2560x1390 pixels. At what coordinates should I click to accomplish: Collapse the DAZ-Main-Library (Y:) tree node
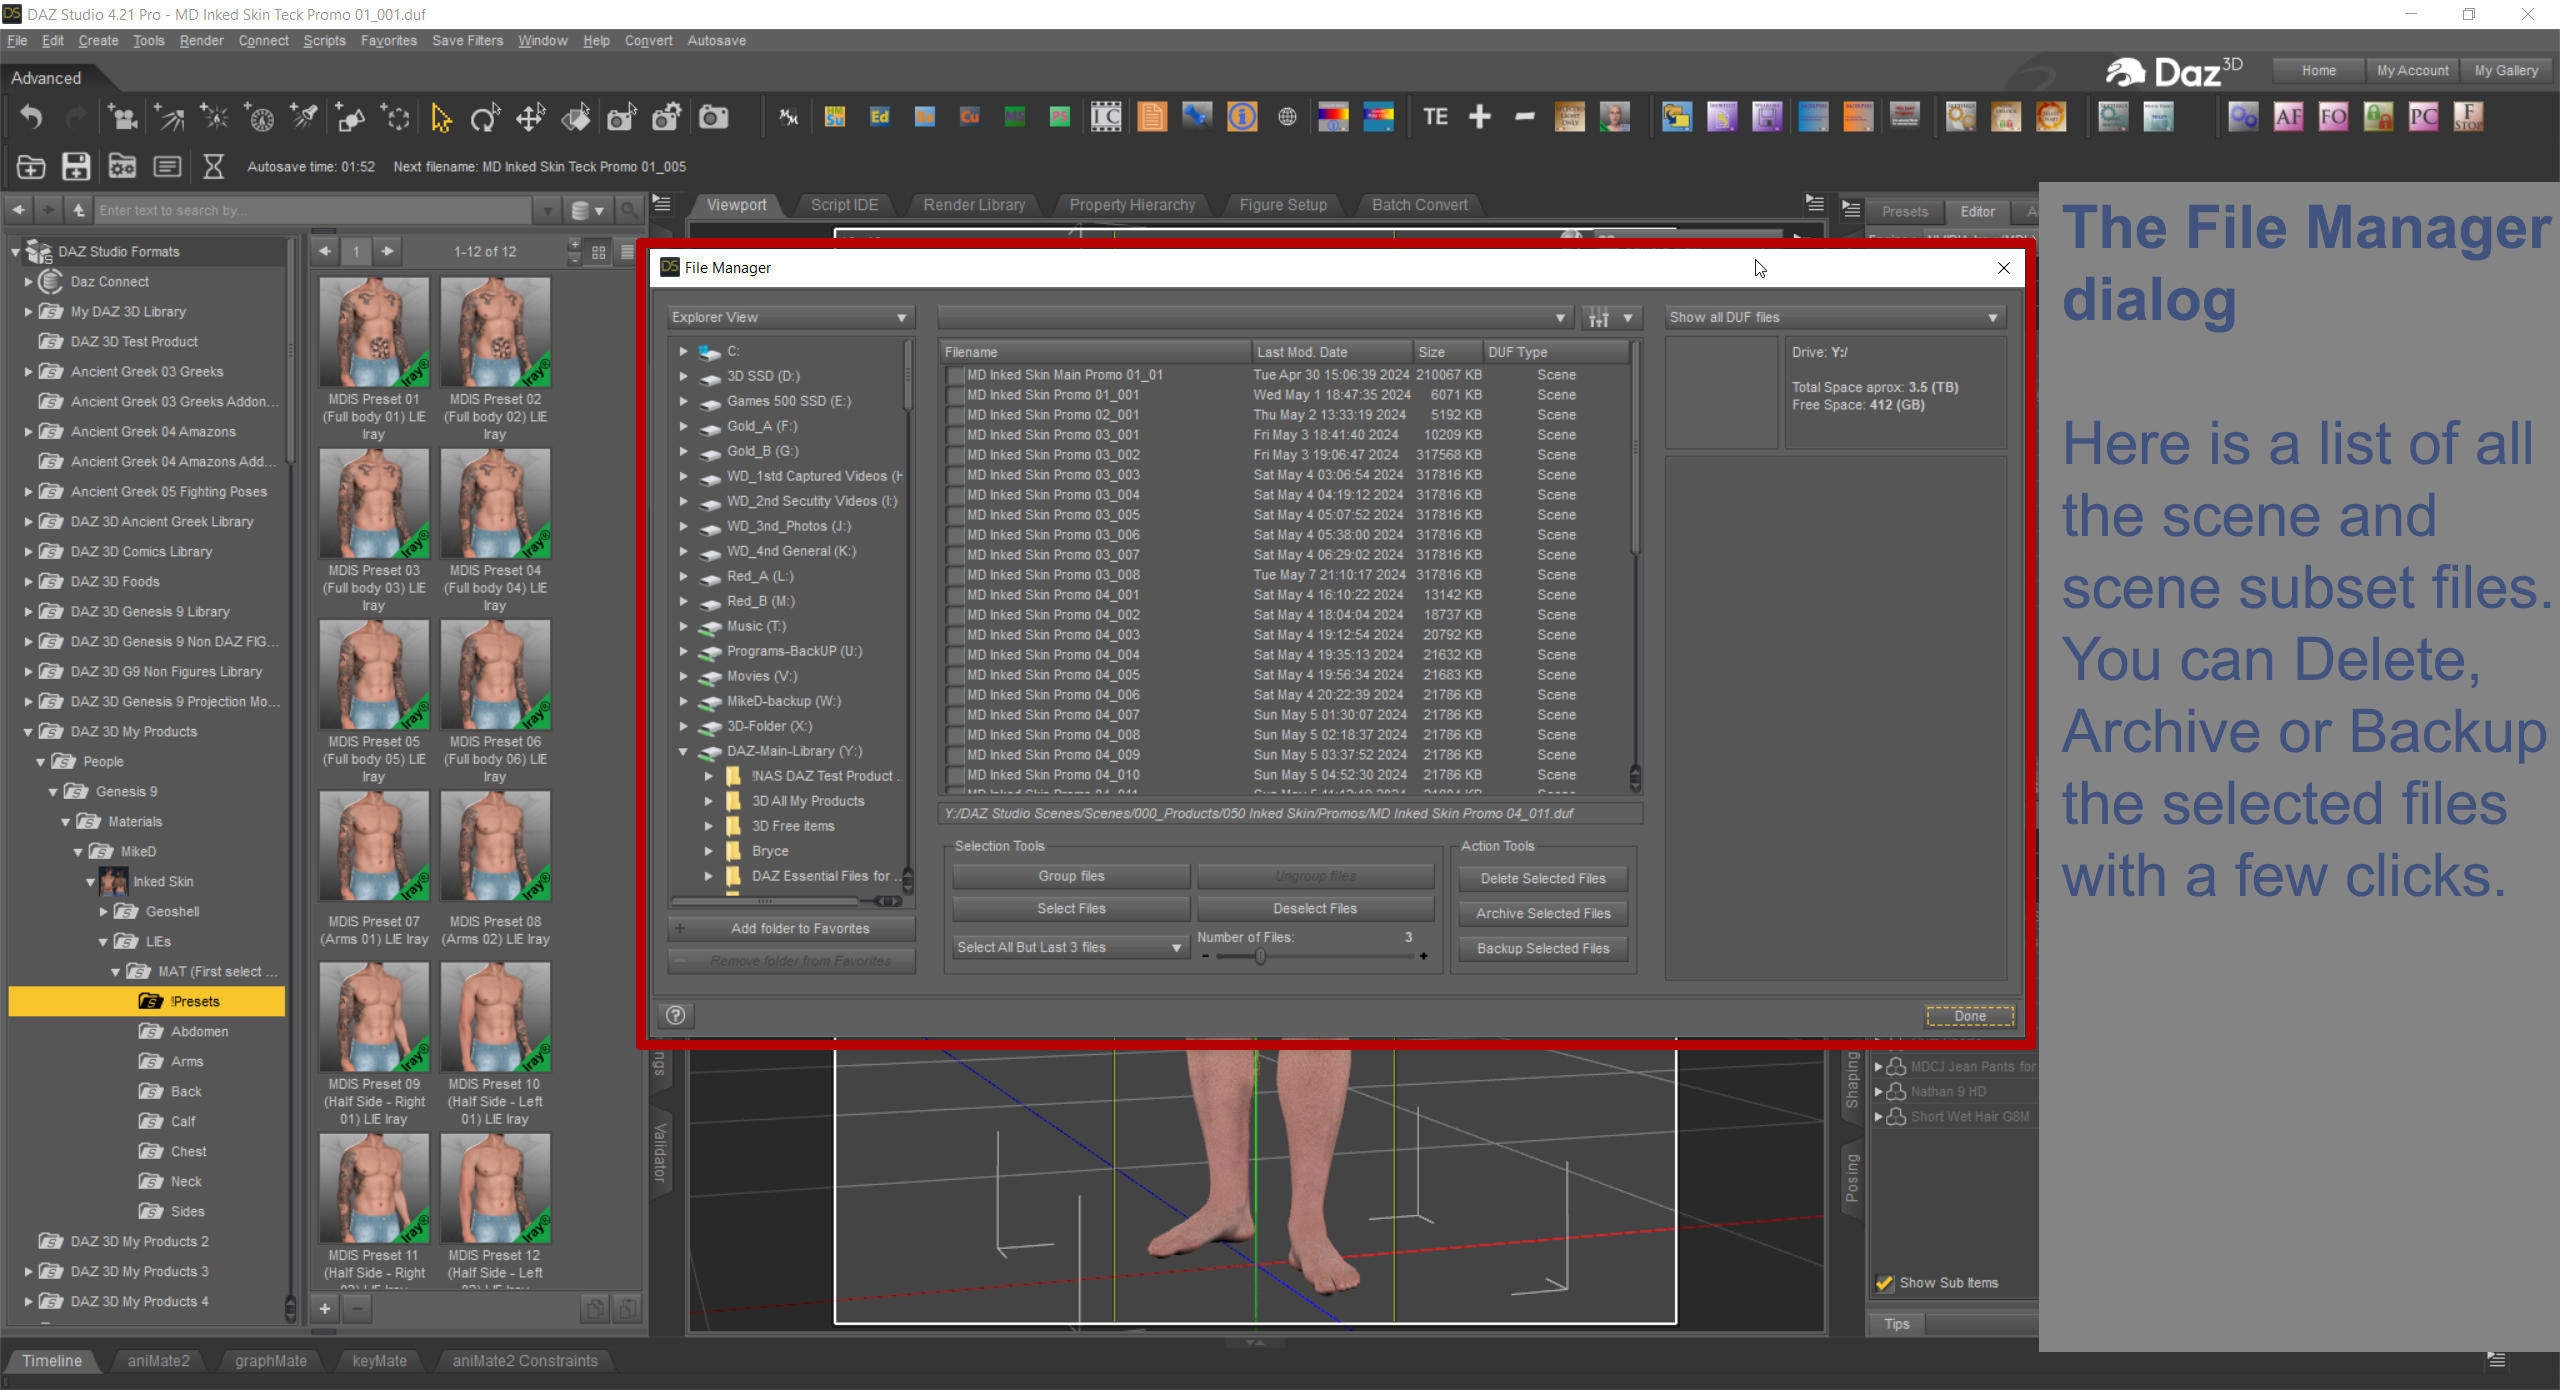(x=683, y=752)
